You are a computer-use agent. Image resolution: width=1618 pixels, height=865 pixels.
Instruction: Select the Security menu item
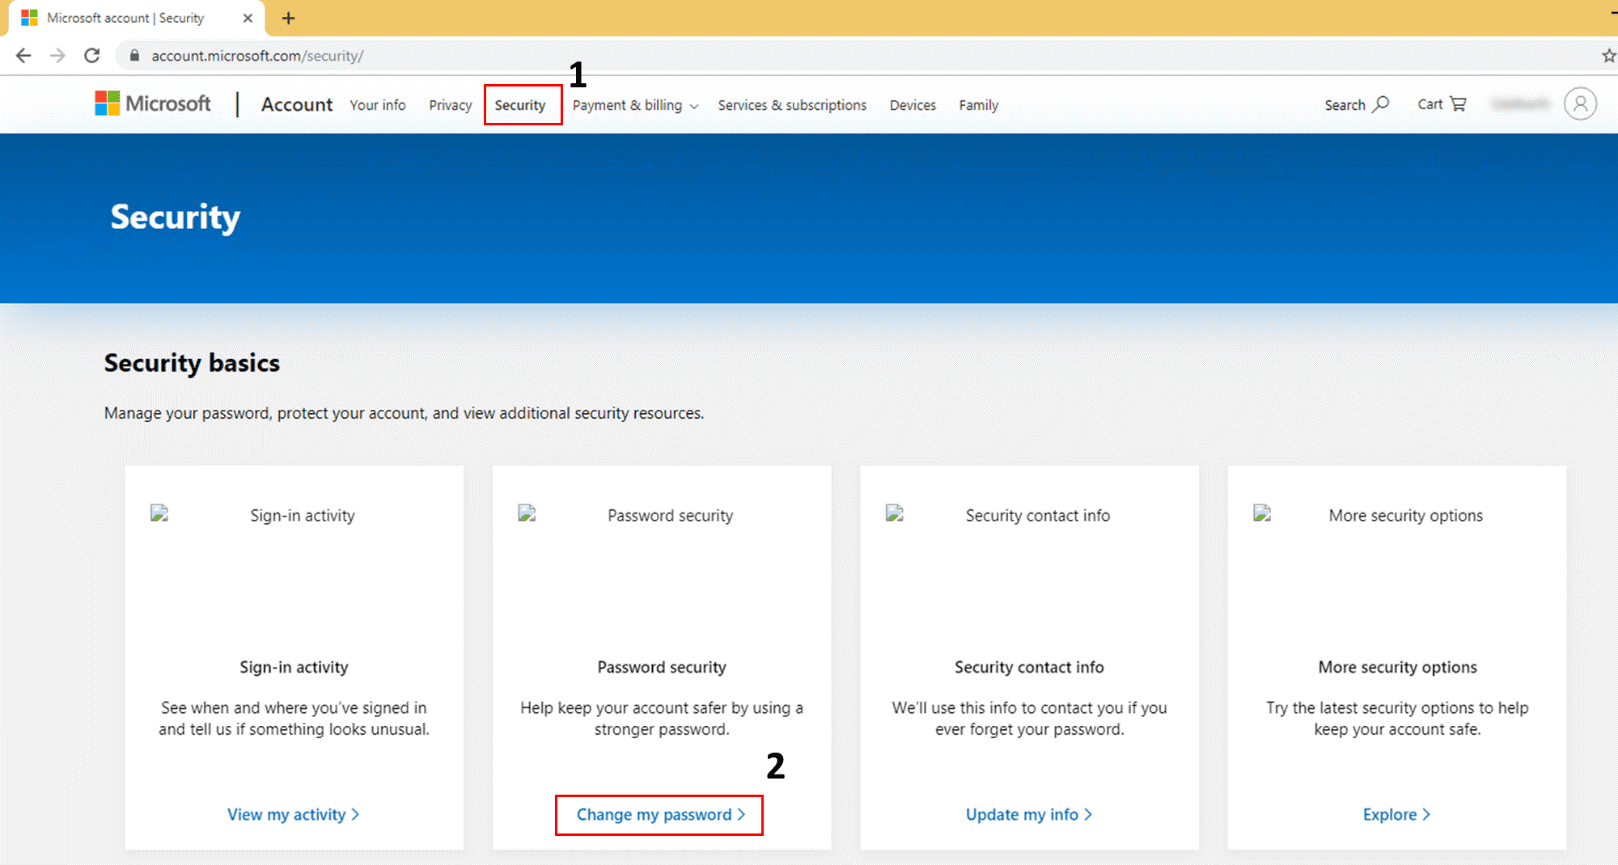520,105
